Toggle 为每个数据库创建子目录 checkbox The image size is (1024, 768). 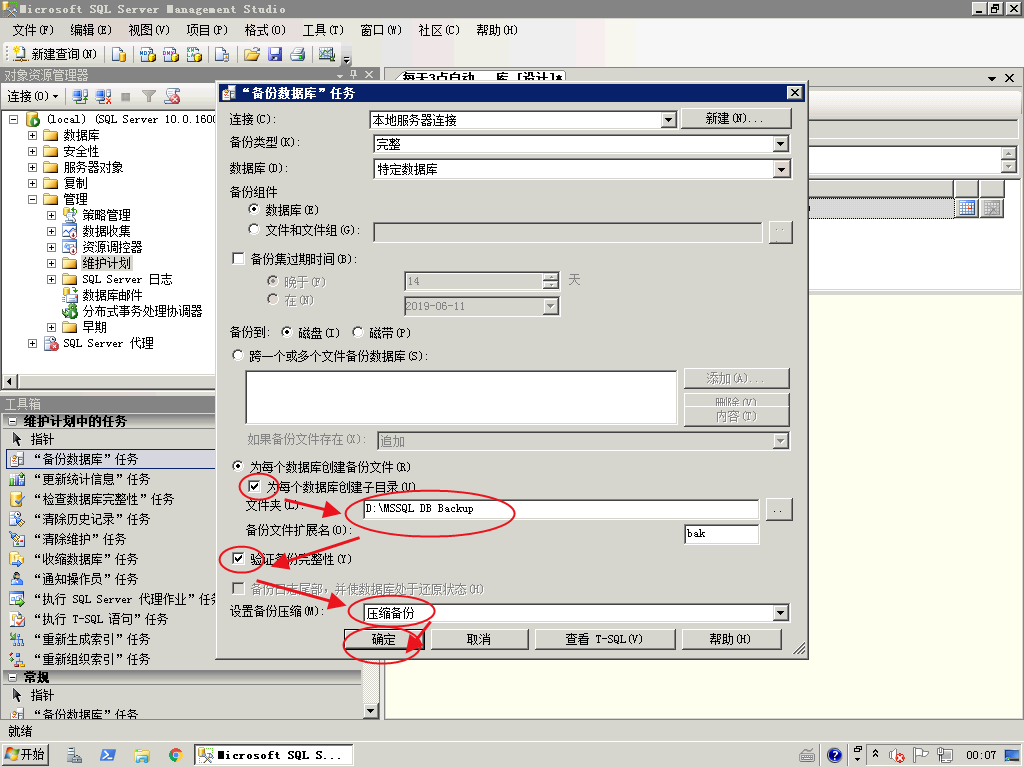[x=255, y=487]
